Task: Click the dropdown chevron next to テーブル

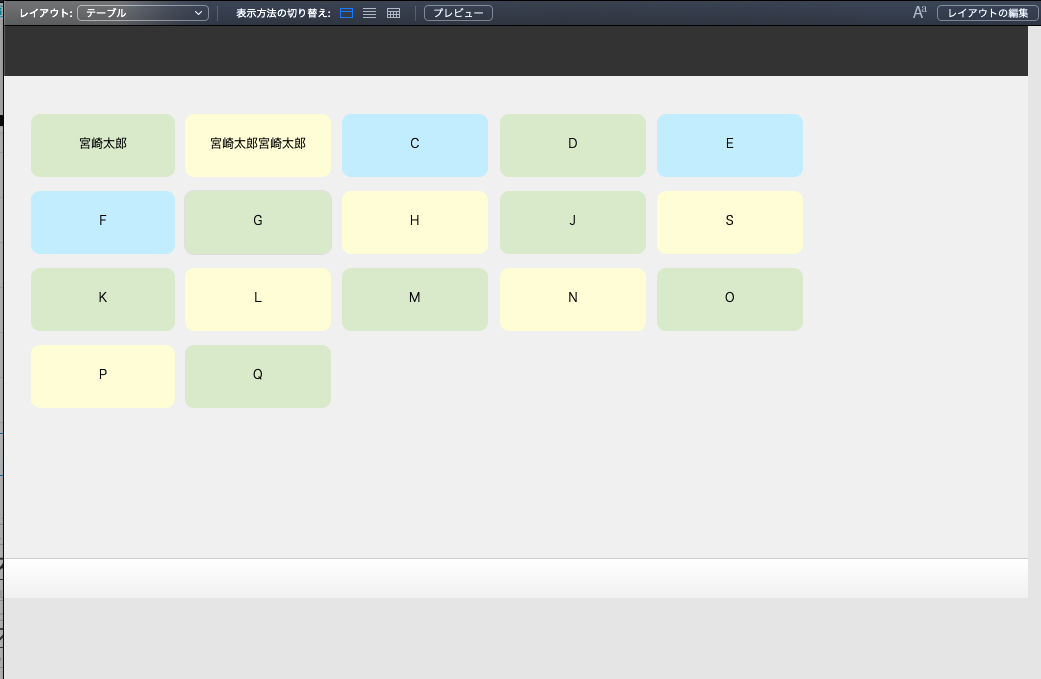Action: tap(196, 13)
